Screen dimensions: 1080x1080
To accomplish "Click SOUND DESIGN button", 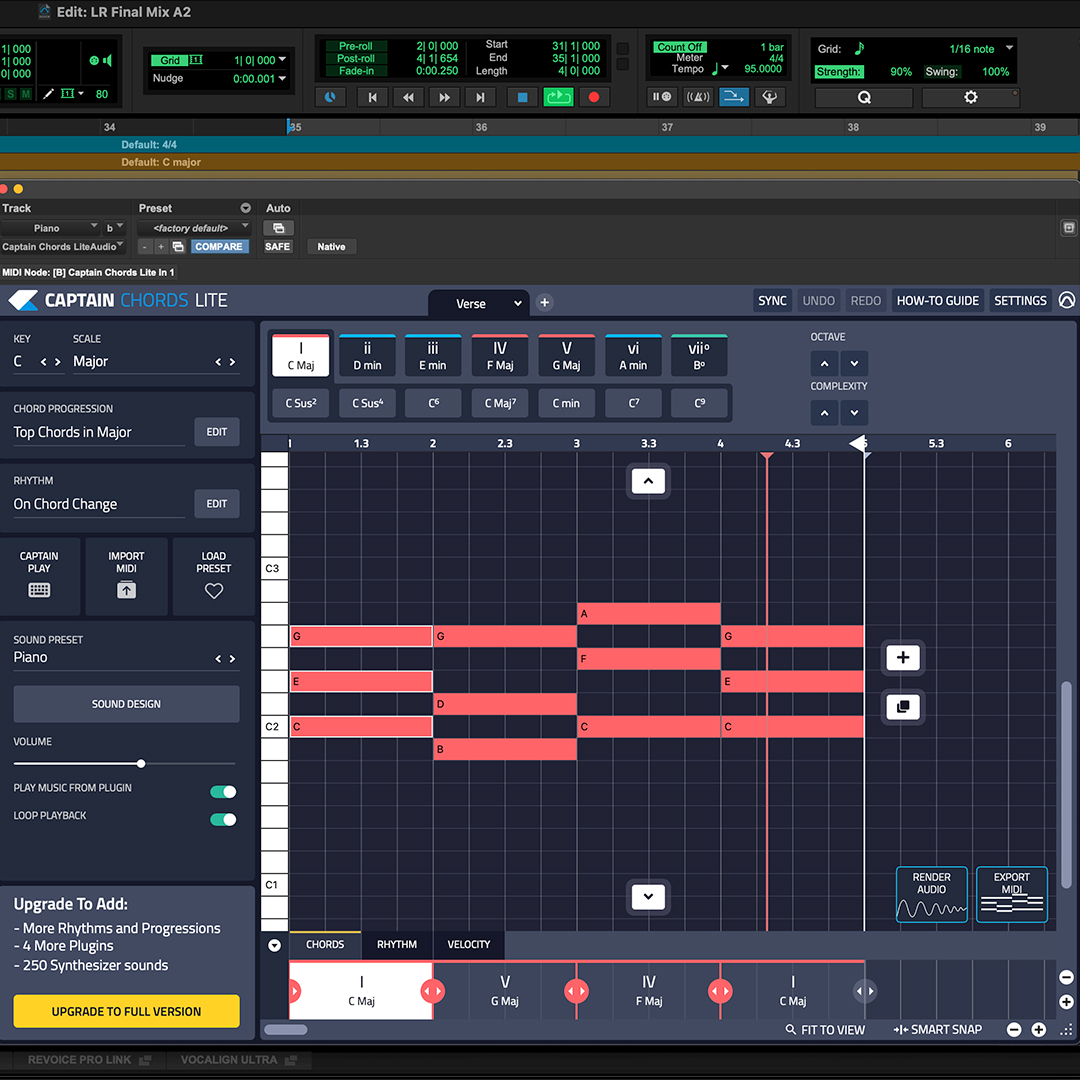I will [x=127, y=704].
